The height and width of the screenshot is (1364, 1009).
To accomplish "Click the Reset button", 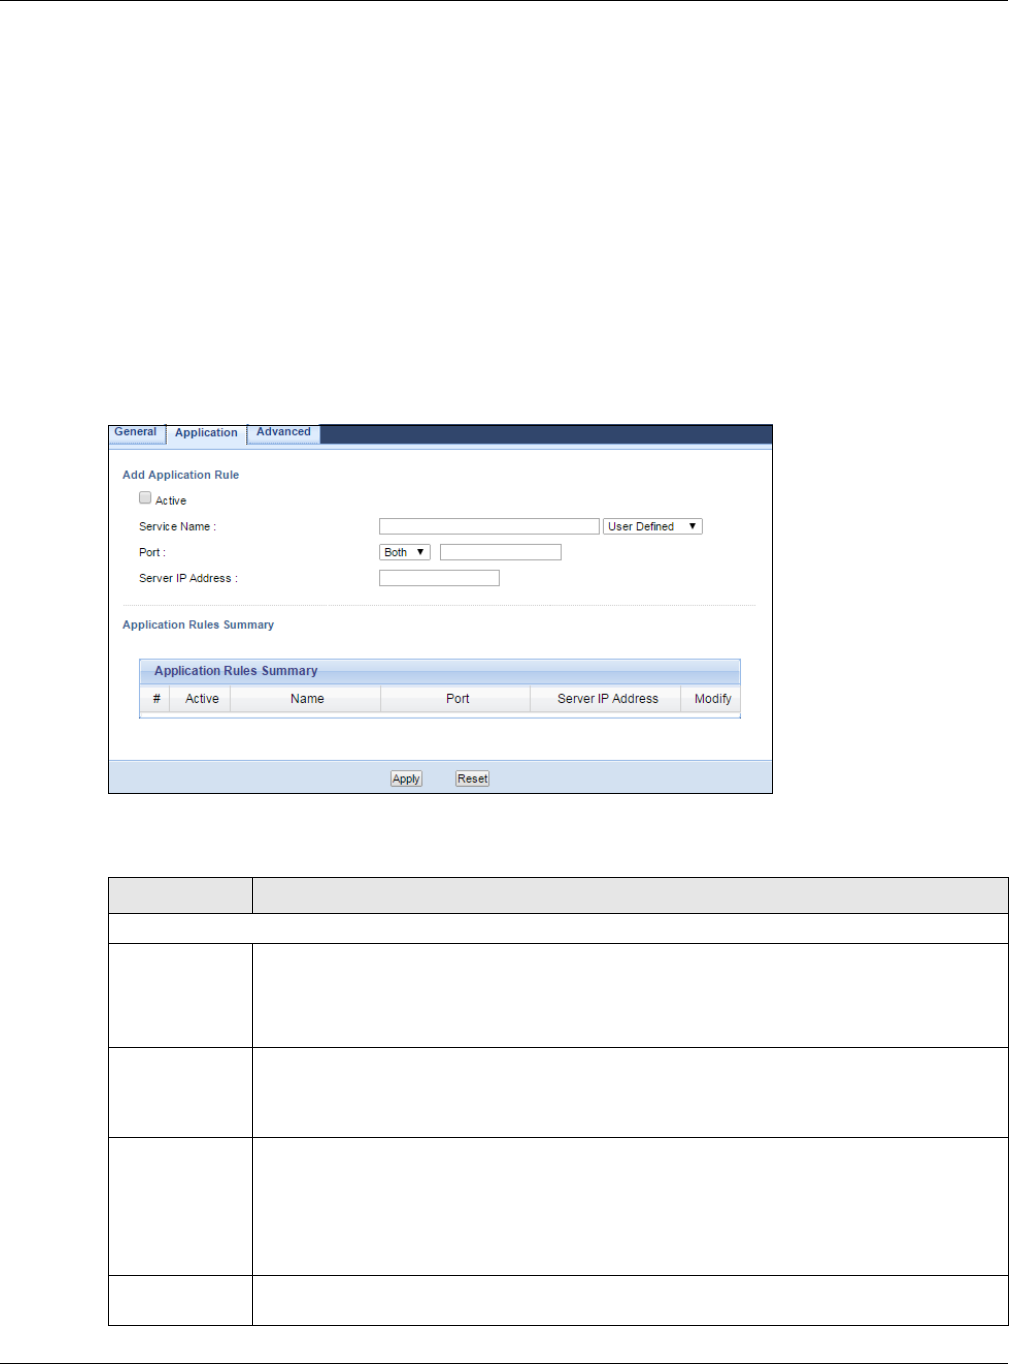I will pyautogui.click(x=472, y=779).
